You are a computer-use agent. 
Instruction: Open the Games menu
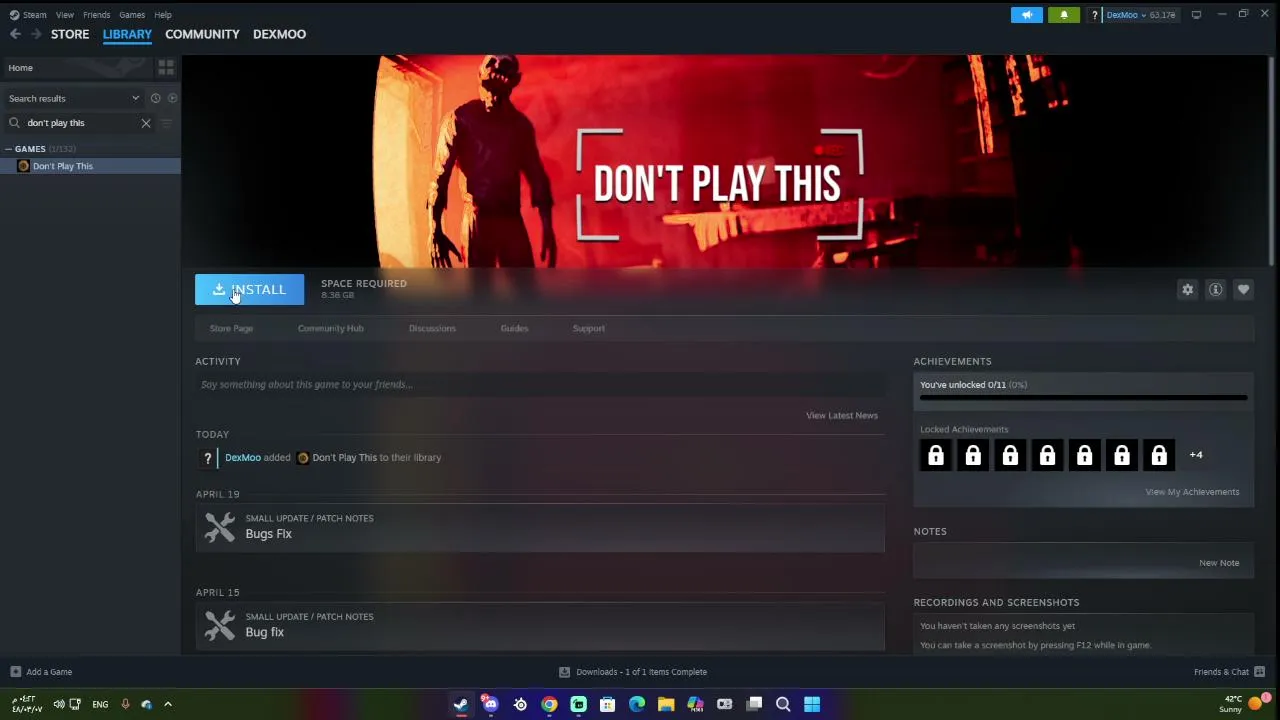(x=132, y=15)
